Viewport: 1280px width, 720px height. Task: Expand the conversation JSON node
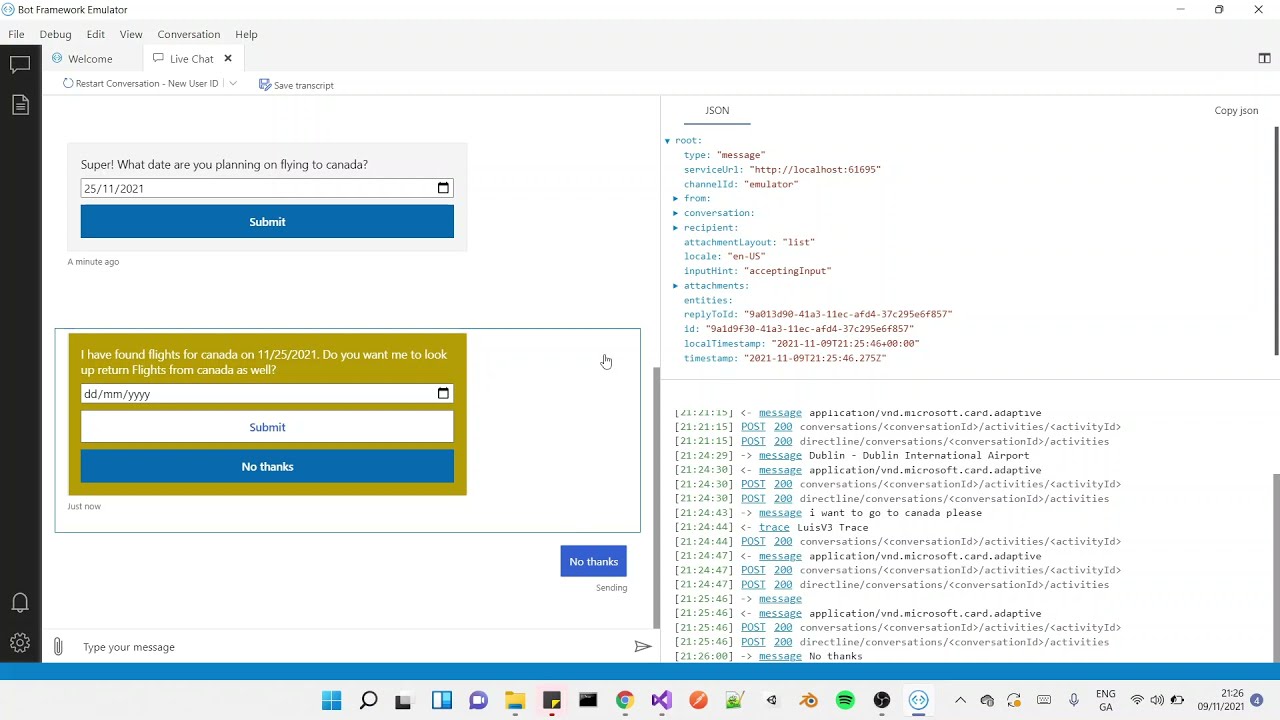(x=675, y=213)
